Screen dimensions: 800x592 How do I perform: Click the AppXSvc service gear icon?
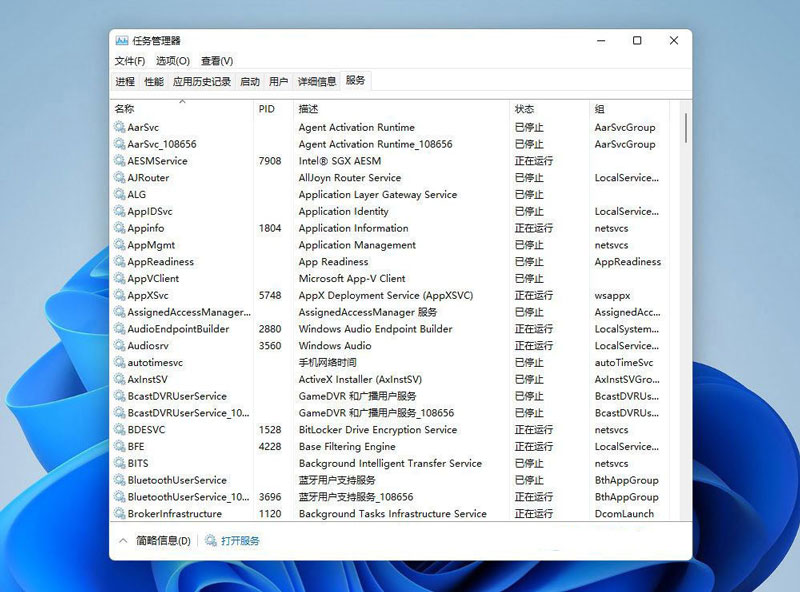(x=120, y=296)
